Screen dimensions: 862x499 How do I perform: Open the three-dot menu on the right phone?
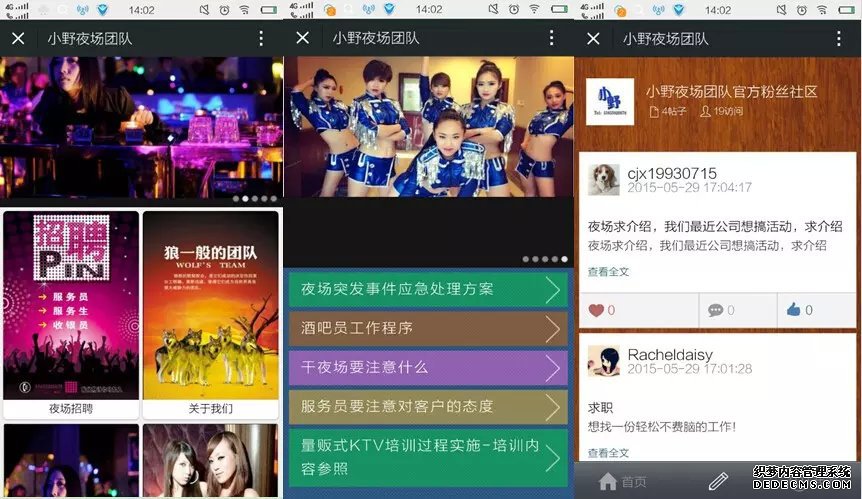point(838,38)
